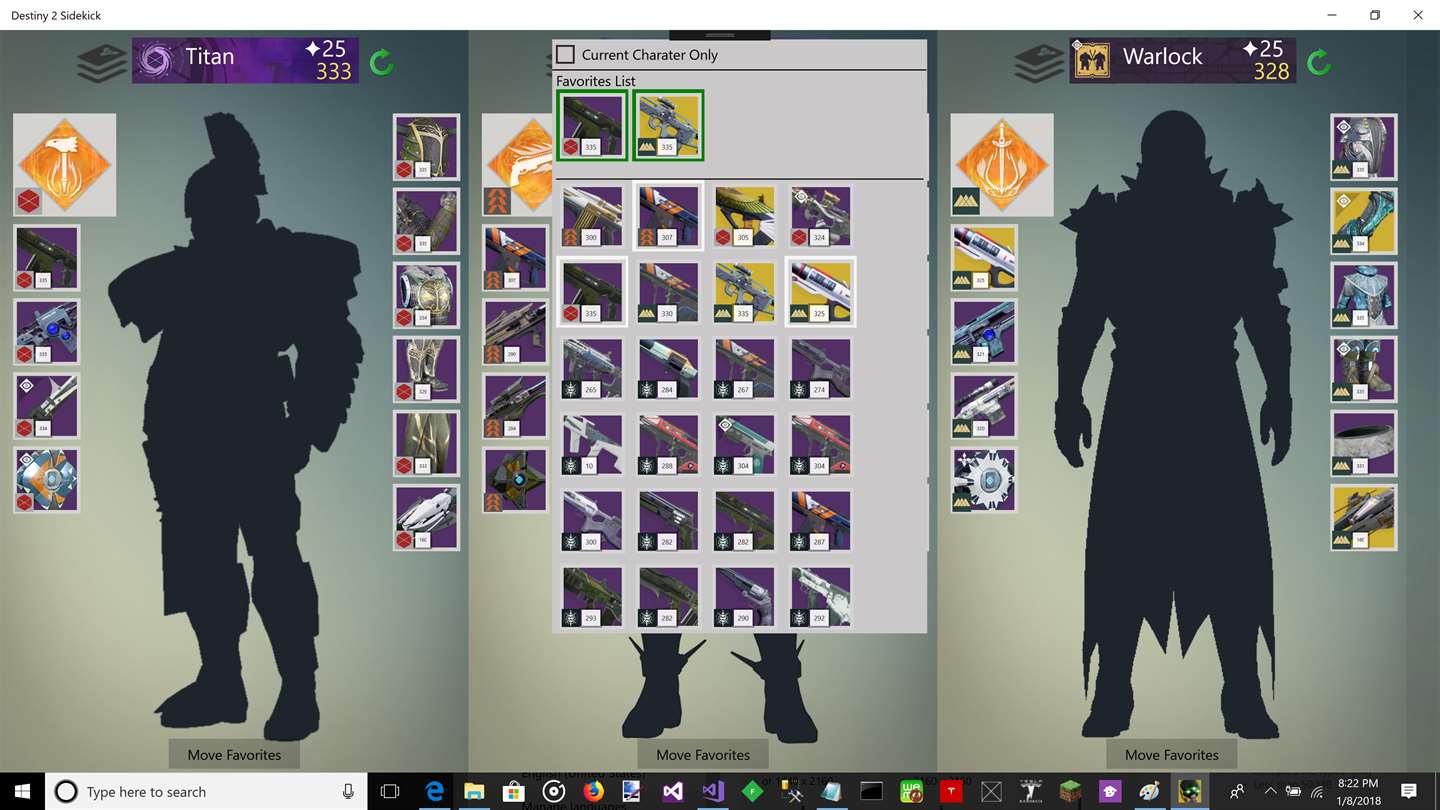The height and width of the screenshot is (810, 1440).
Task: Open the Action Center notifications icon
Action: (x=1409, y=791)
